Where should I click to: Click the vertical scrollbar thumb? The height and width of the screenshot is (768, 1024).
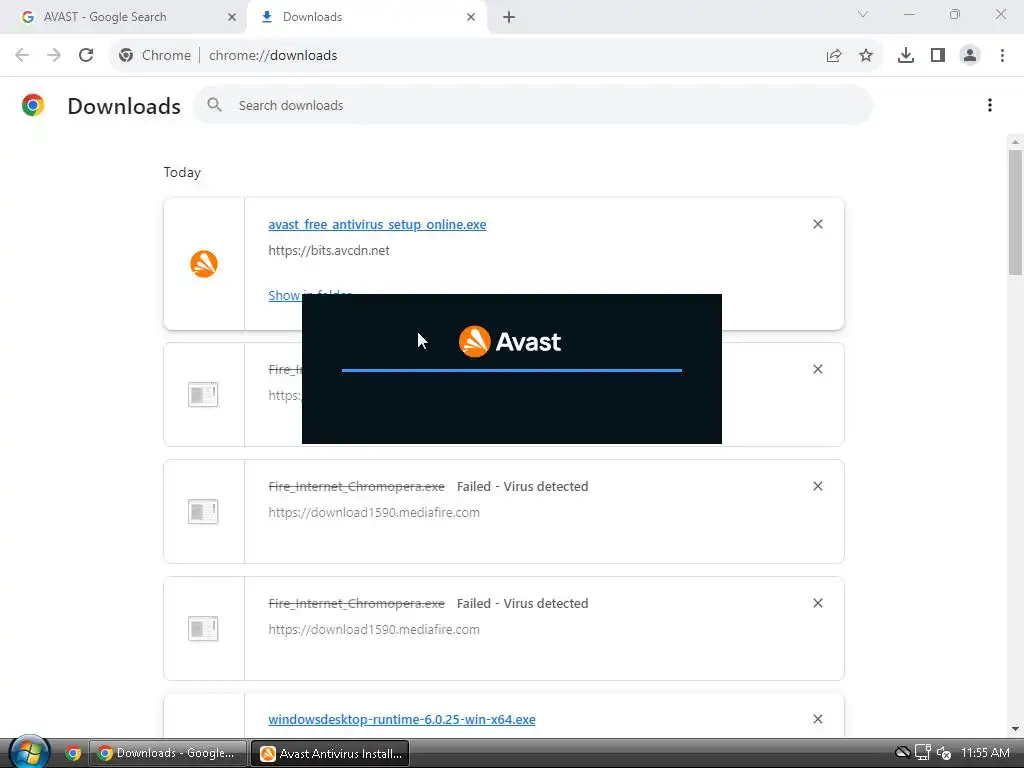coord(1015,212)
